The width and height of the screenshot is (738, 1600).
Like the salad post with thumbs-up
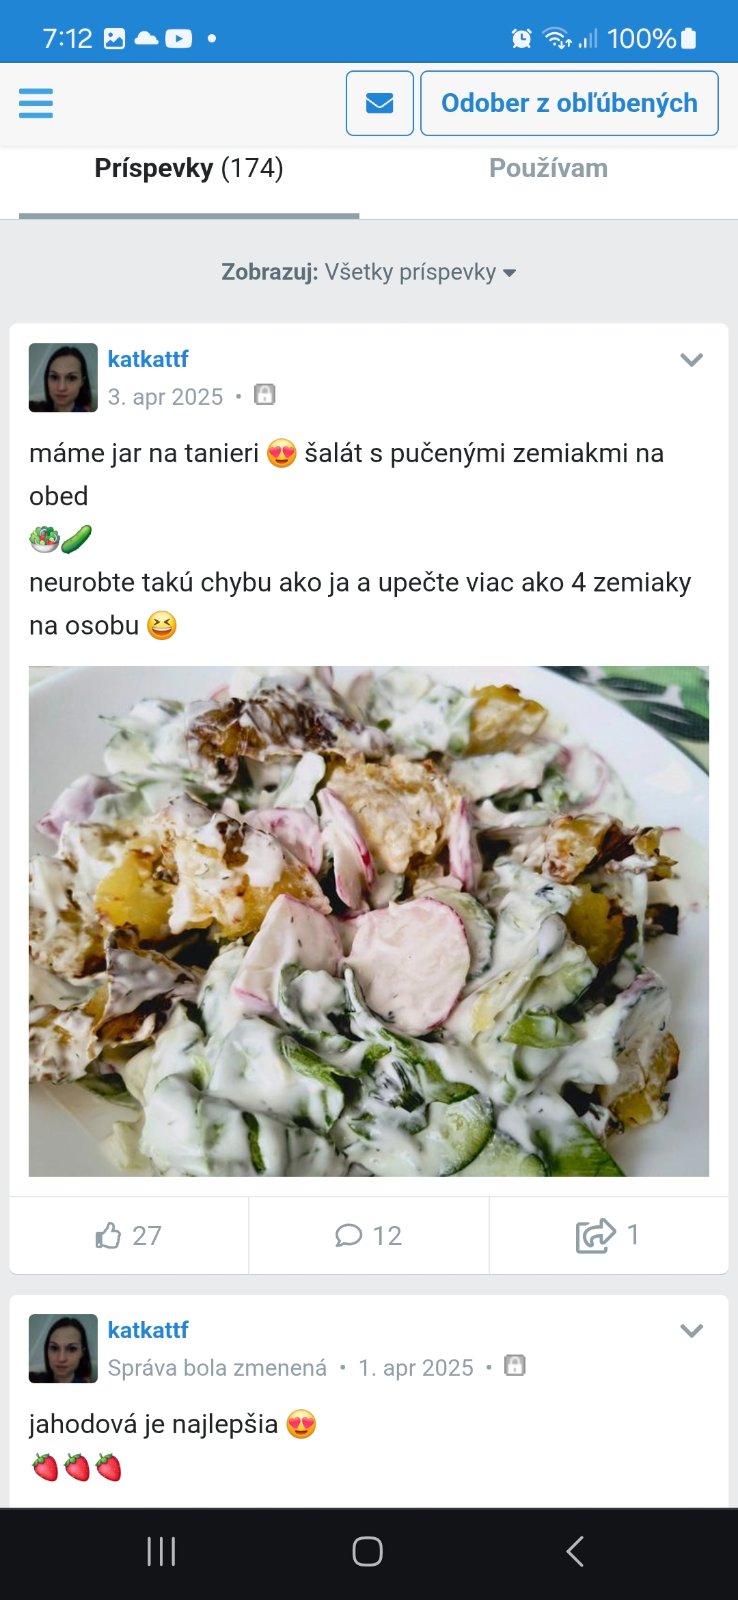pyautogui.click(x=129, y=1235)
